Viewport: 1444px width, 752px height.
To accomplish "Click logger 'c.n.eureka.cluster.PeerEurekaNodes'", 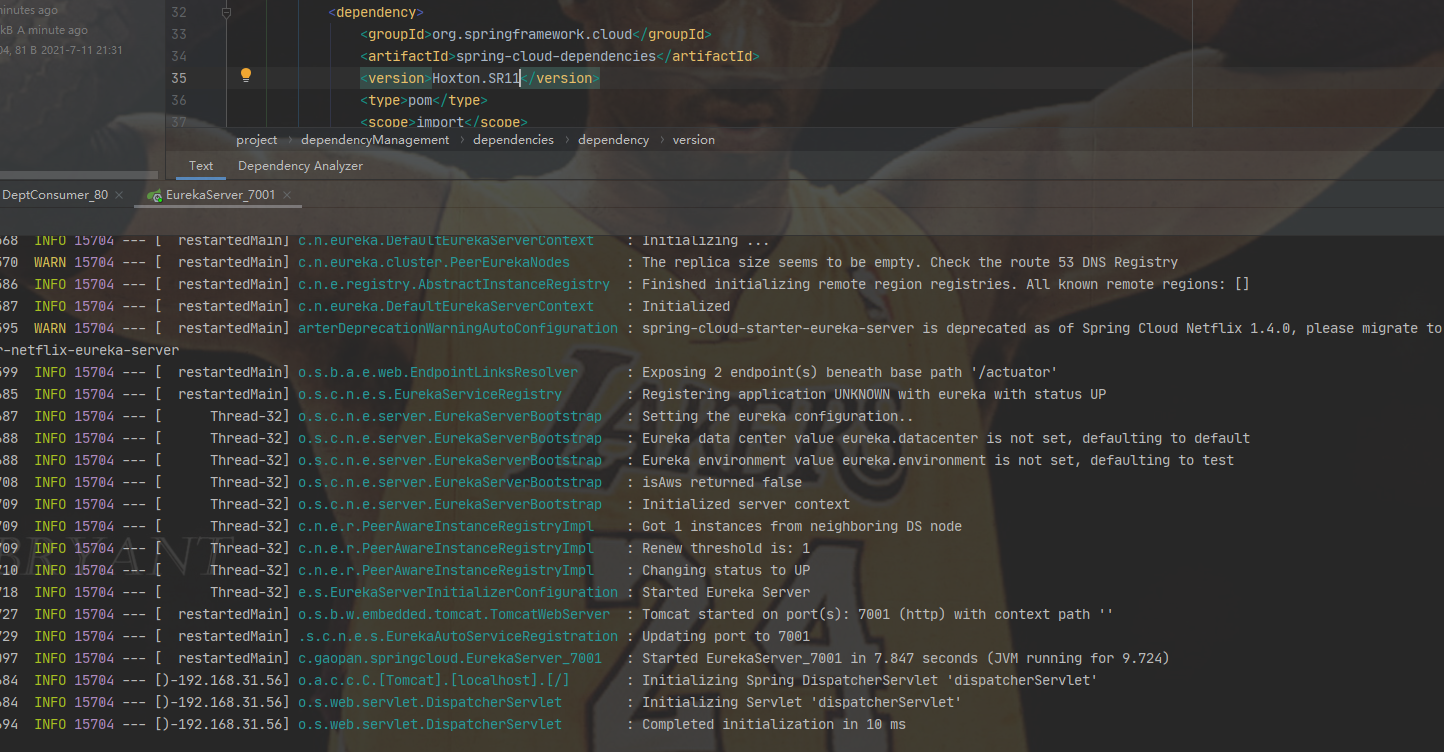I will [x=434, y=262].
